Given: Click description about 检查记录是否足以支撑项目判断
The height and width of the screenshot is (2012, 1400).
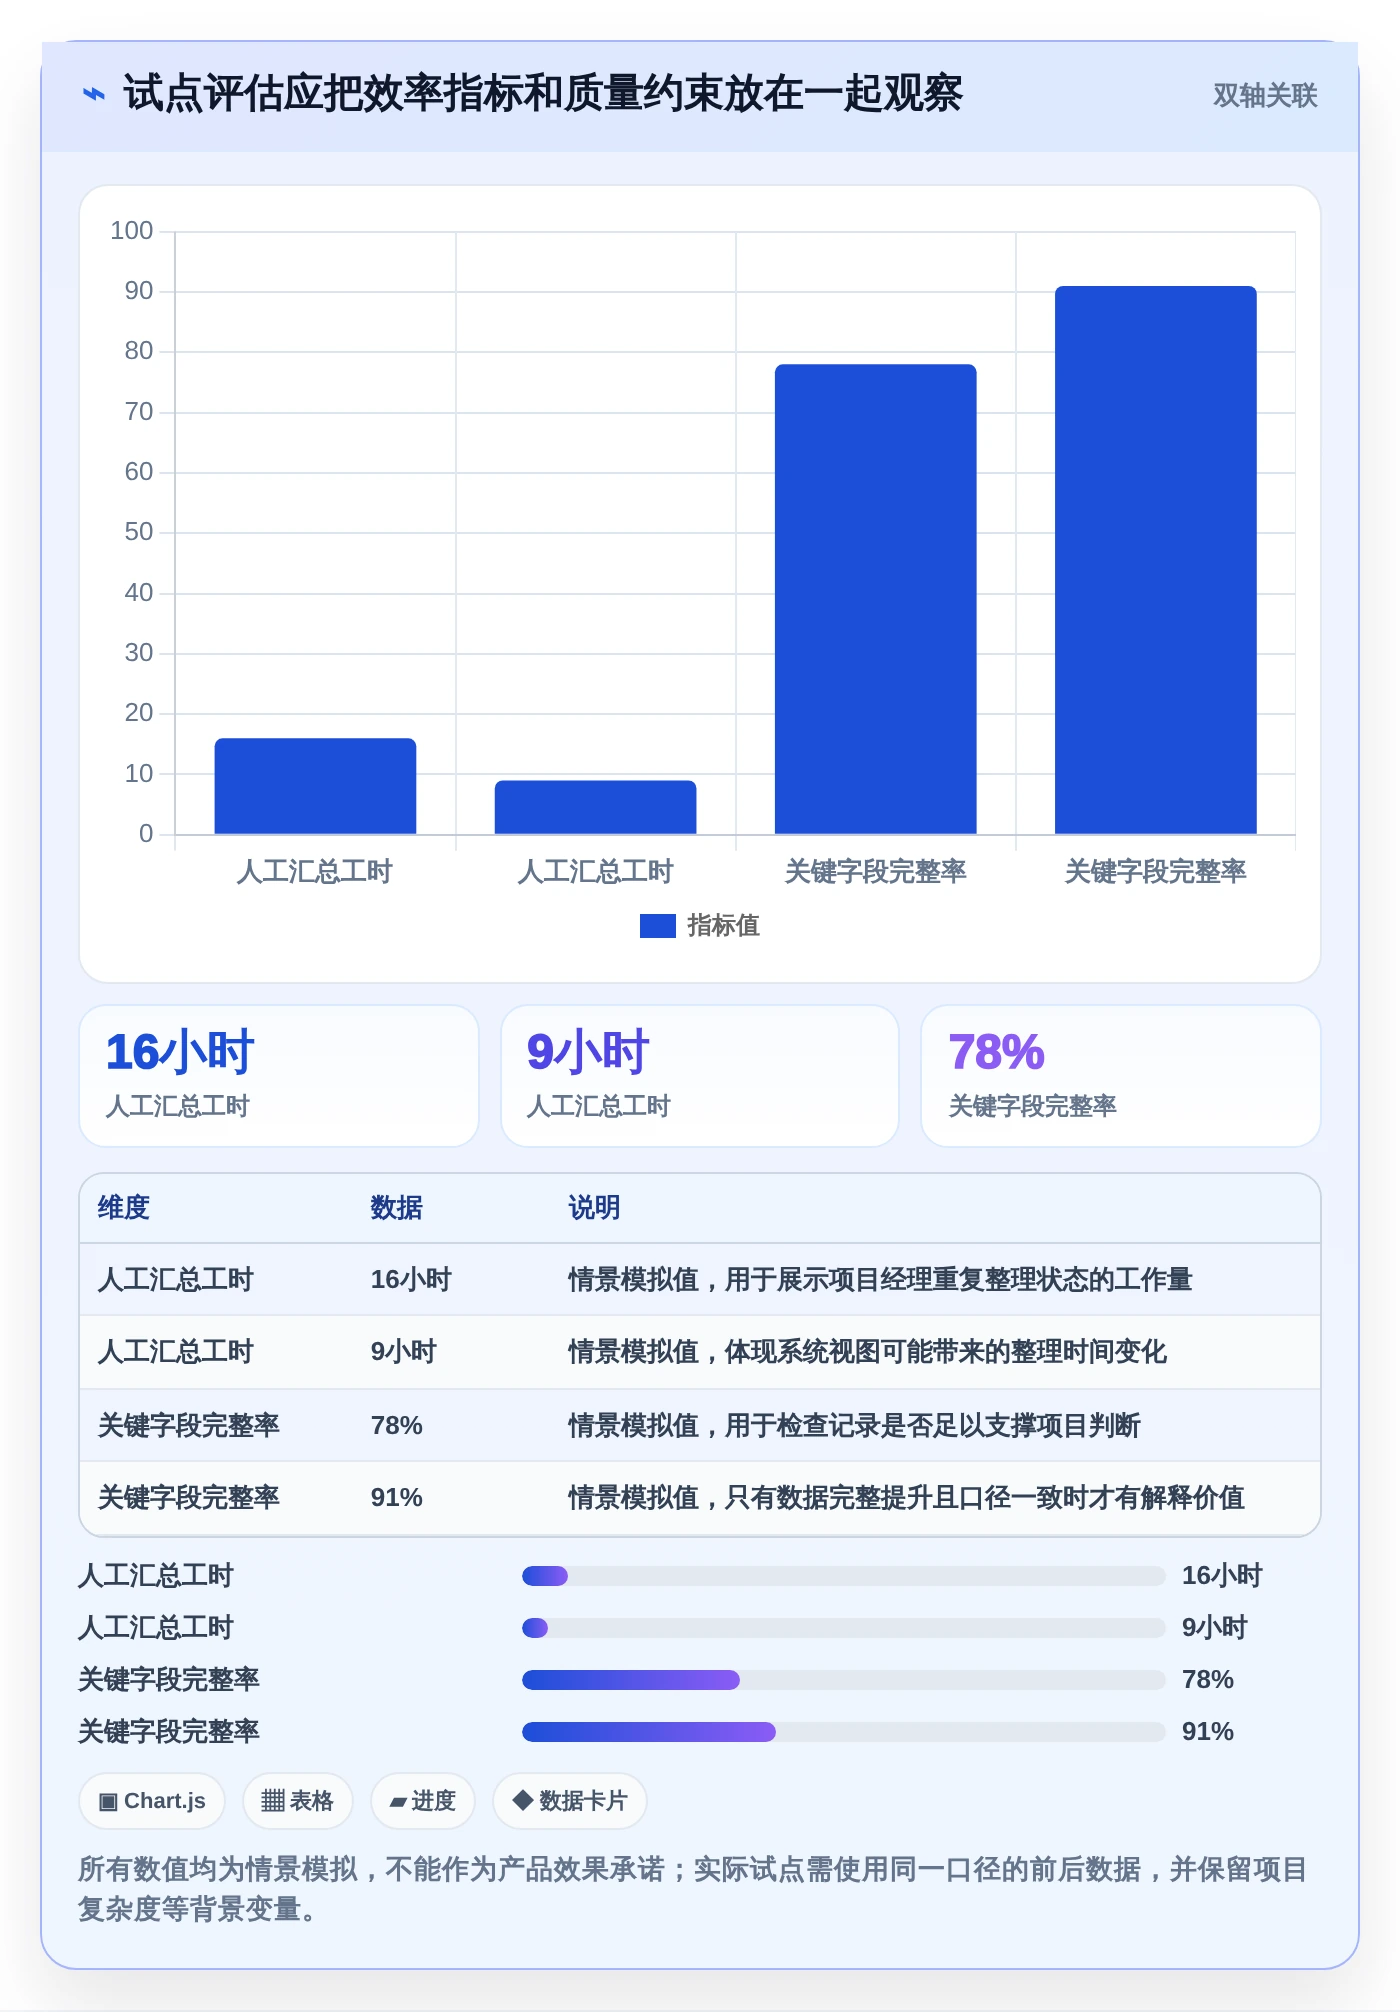Looking at the screenshot, I should [x=854, y=1425].
